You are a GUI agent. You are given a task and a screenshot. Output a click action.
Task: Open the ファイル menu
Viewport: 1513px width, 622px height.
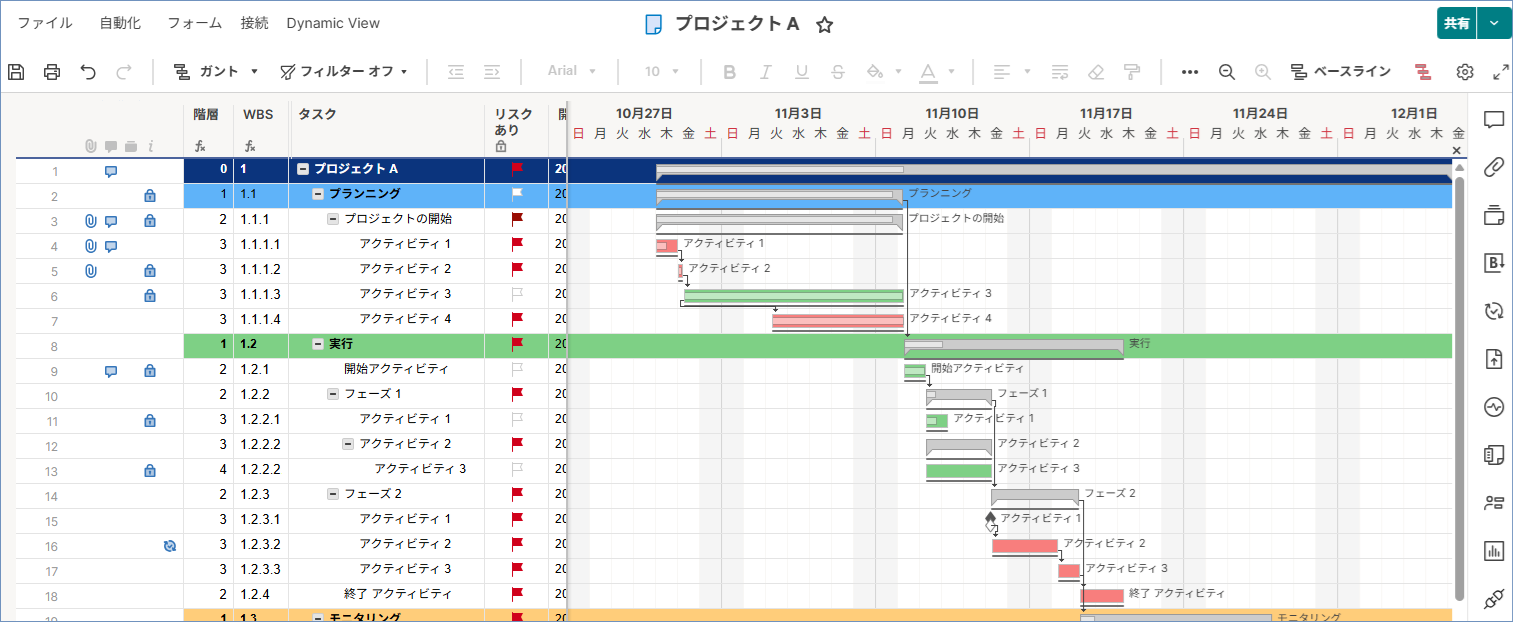44,23
